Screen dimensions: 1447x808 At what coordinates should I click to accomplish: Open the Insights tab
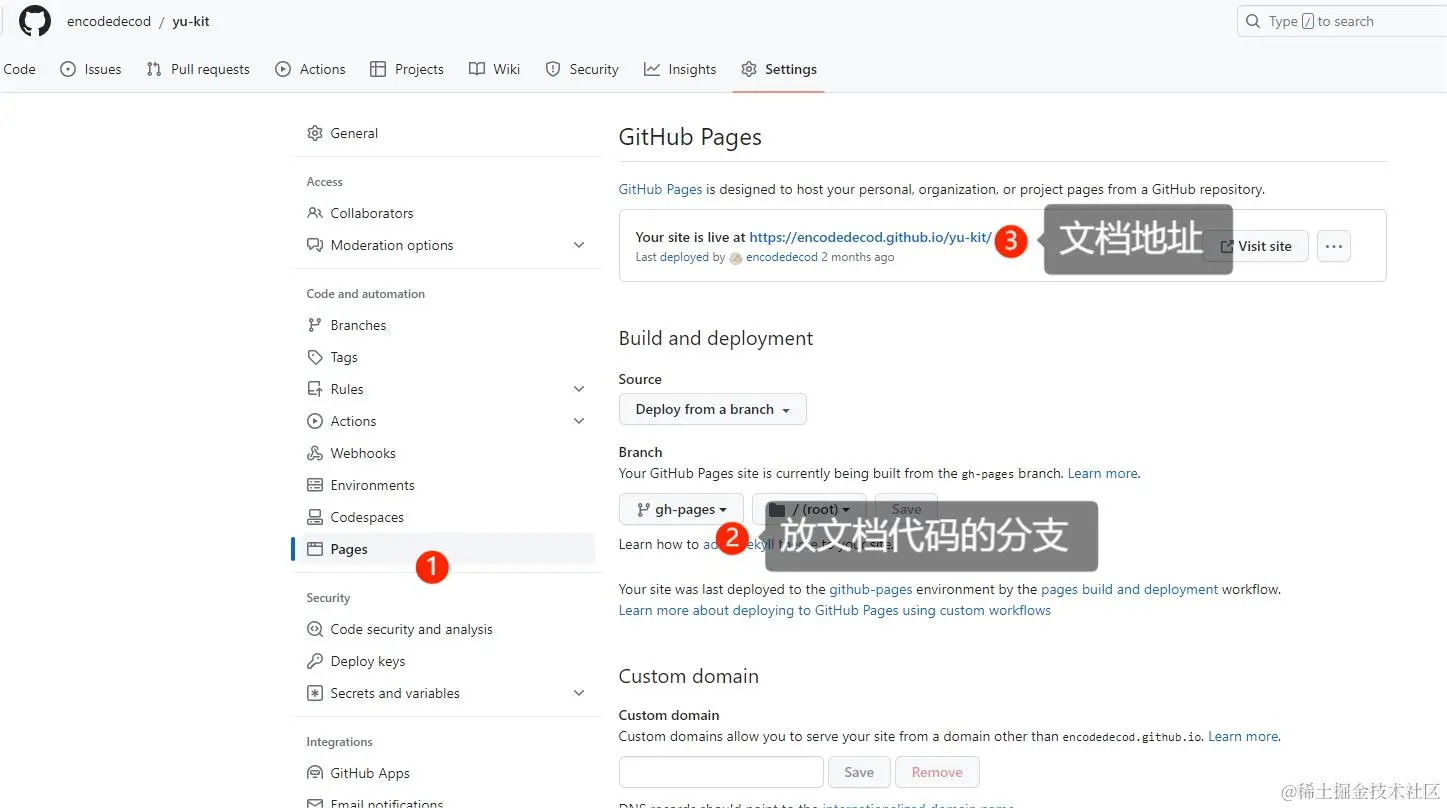tap(680, 69)
